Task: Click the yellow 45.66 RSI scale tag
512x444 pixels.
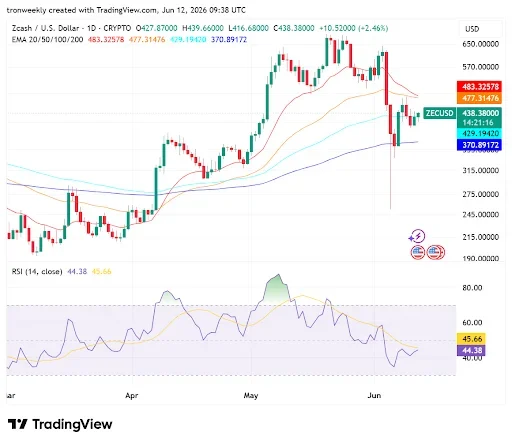Action: (x=471, y=339)
